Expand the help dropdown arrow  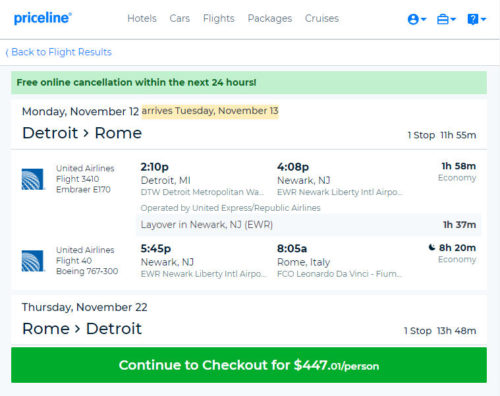[x=483, y=19]
